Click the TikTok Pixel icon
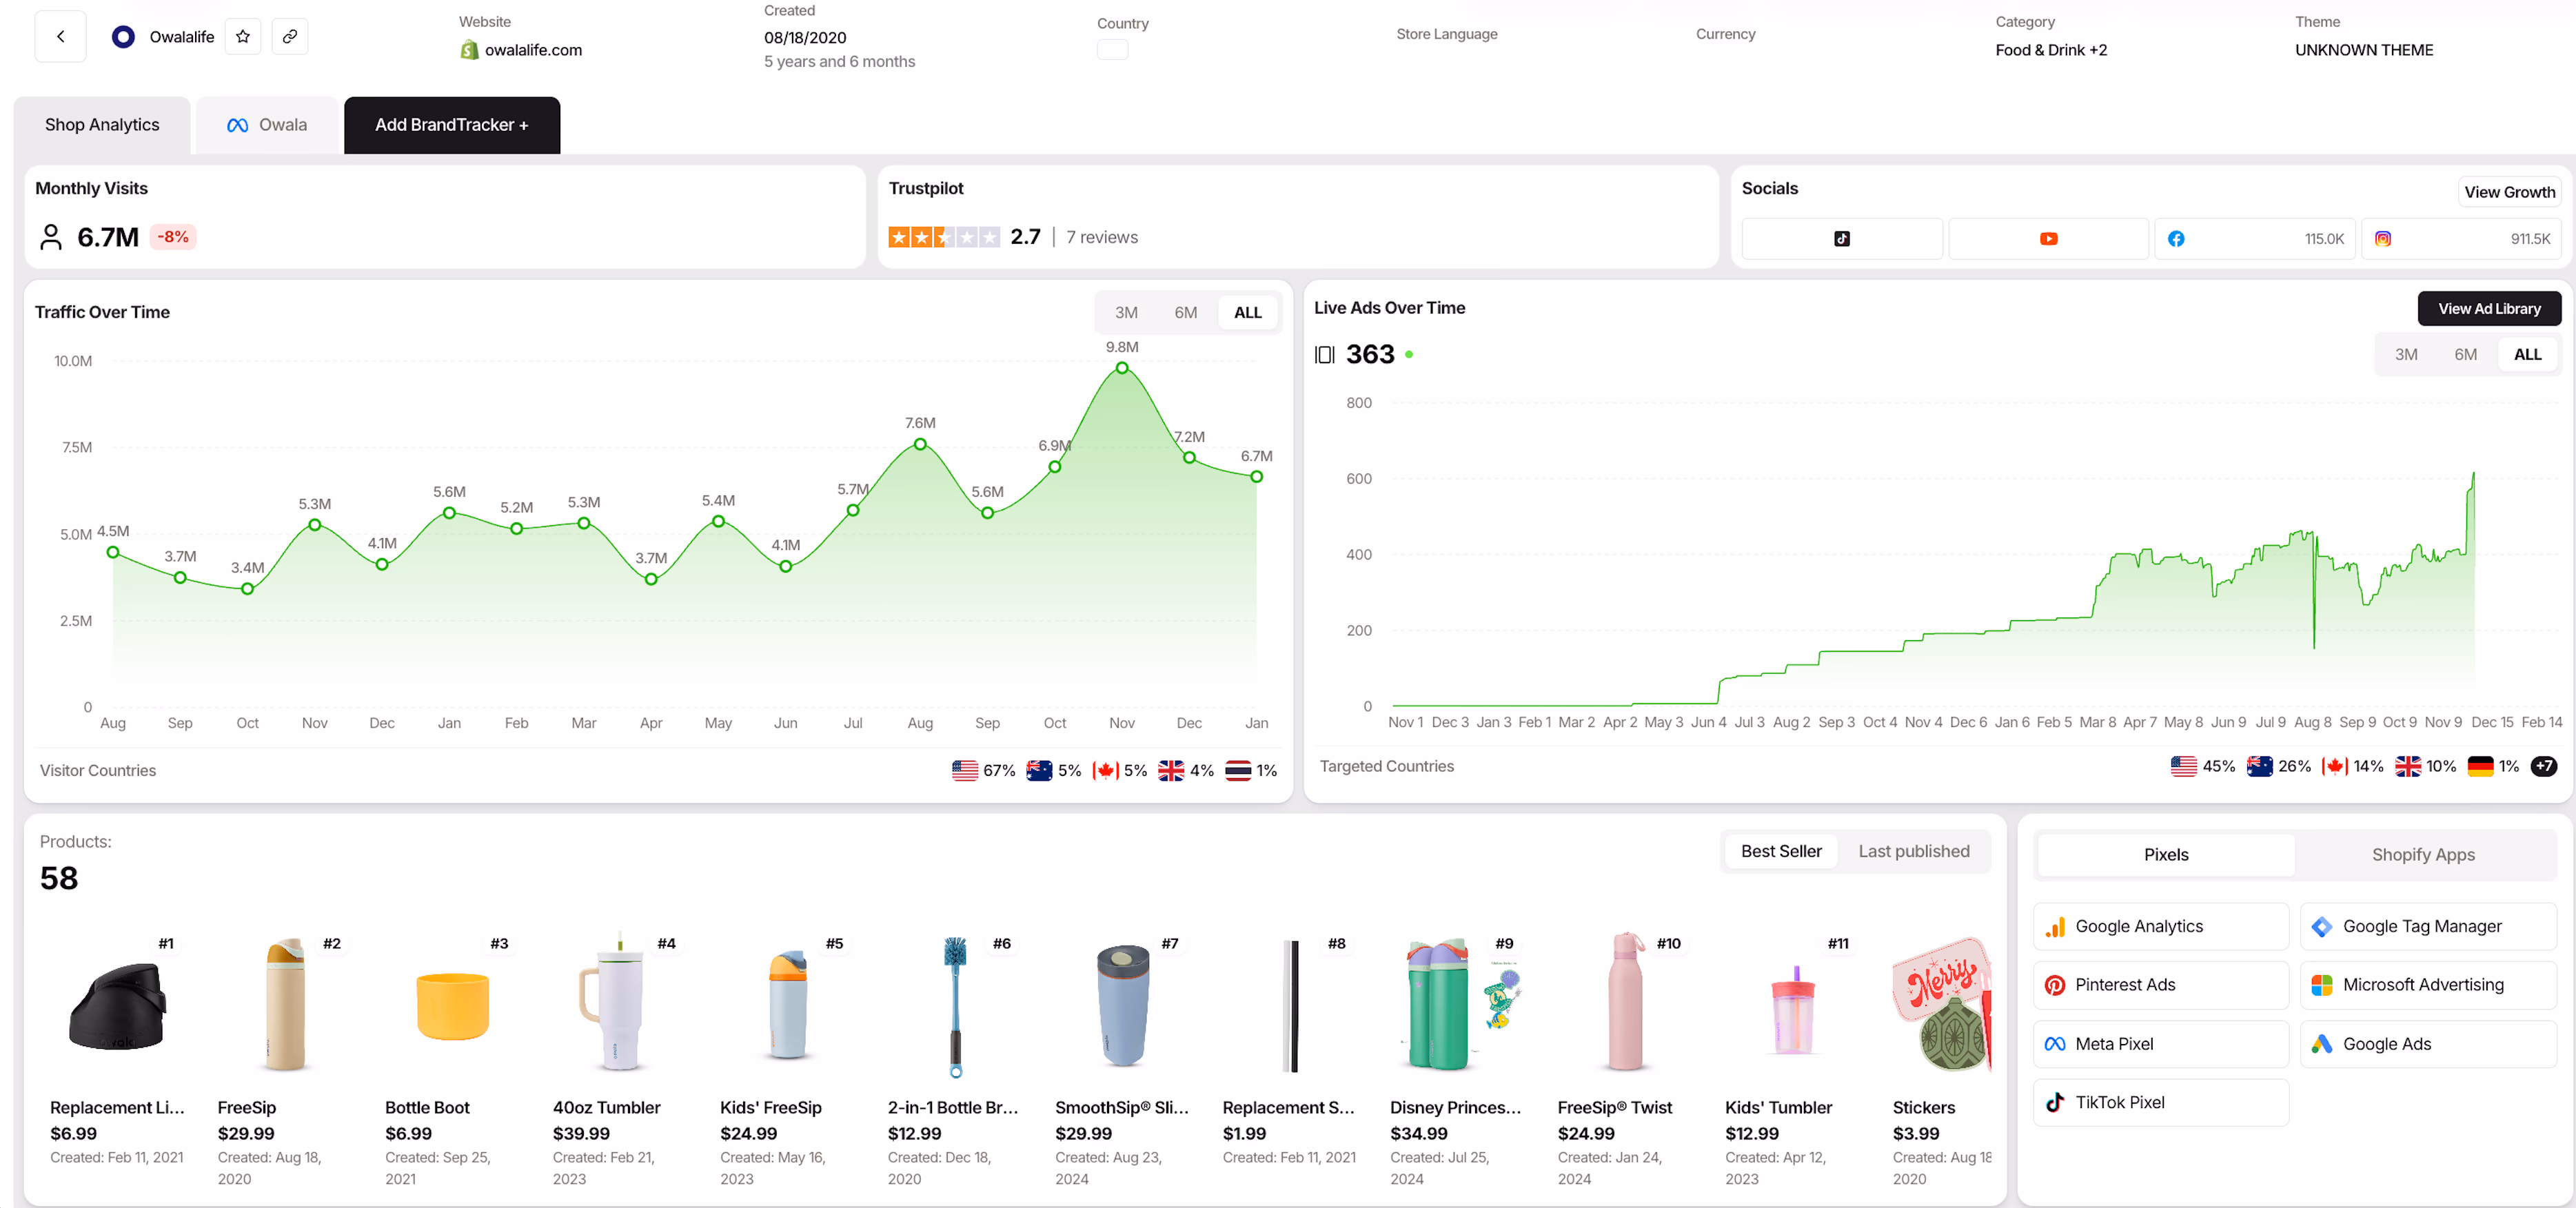Image resolution: width=2576 pixels, height=1208 pixels. 2056,1102
